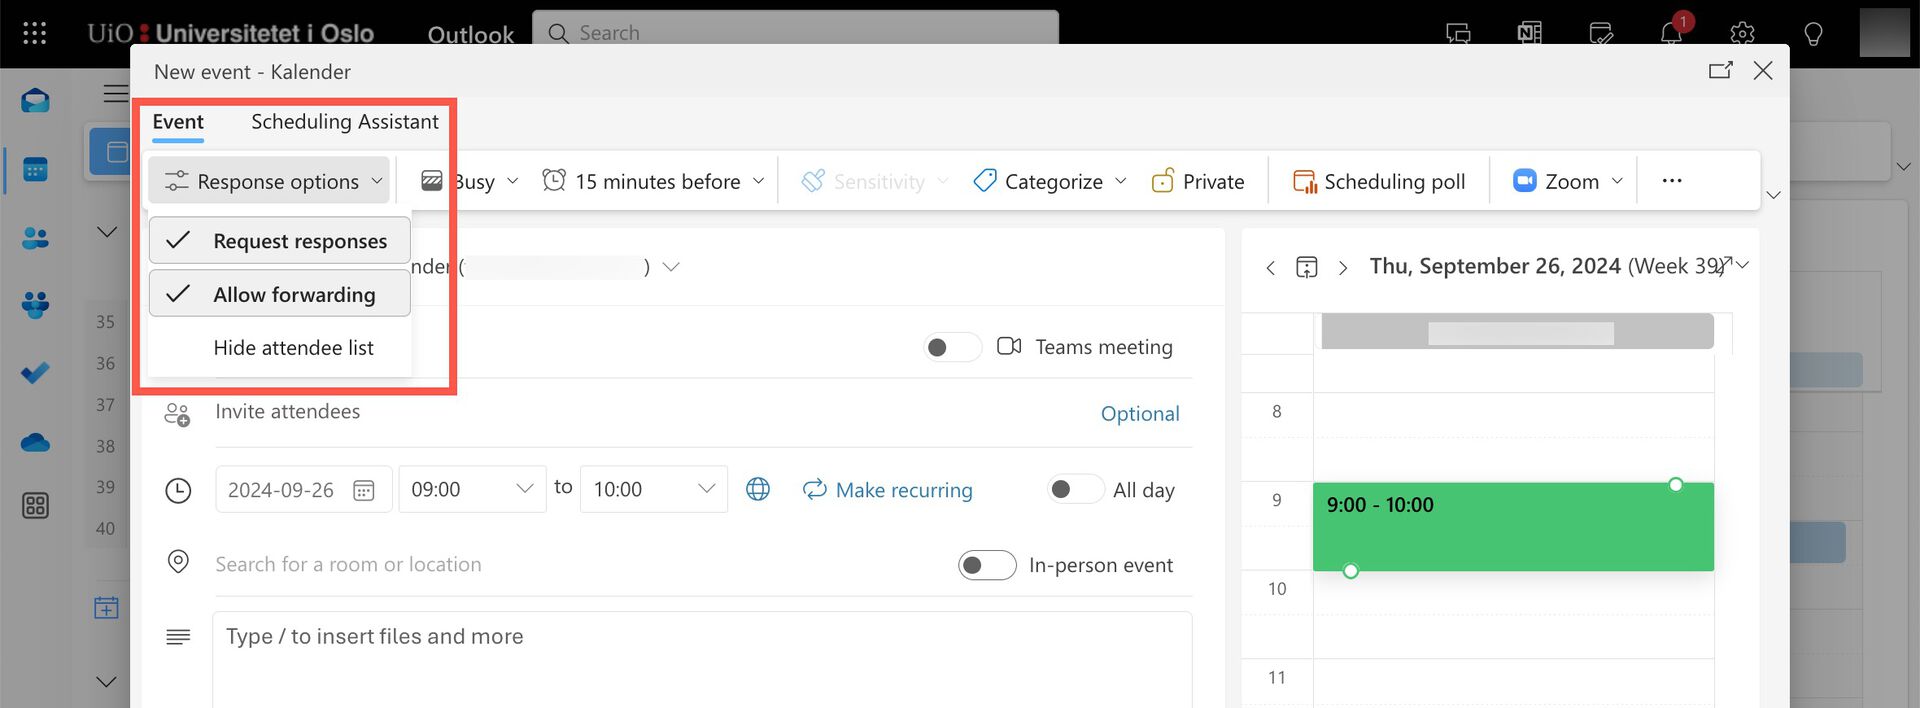Open the 09:00 start time dropdown
This screenshot has height=708, width=1920.
pos(472,489)
